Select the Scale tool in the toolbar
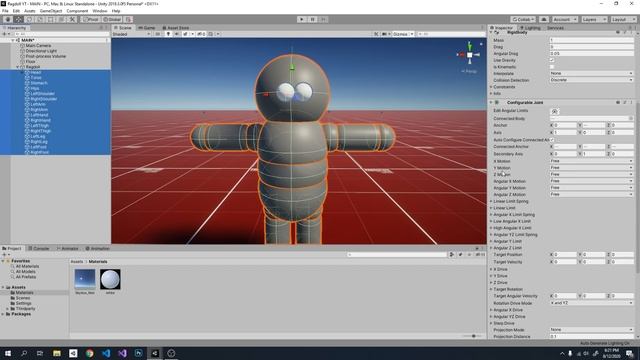The width and height of the screenshot is (640, 360). tap(40, 19)
